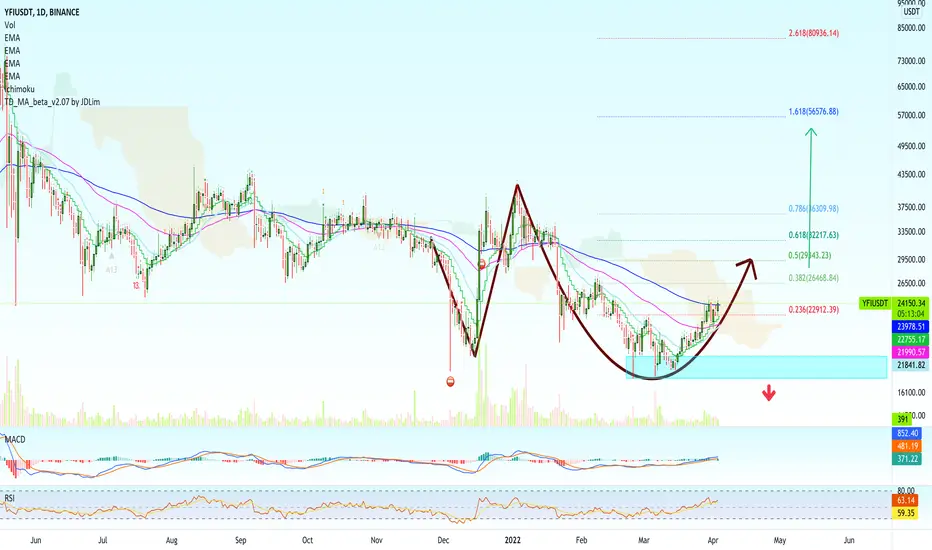
Task: Click the orange MACD signal label 481.19
Action: point(908,446)
